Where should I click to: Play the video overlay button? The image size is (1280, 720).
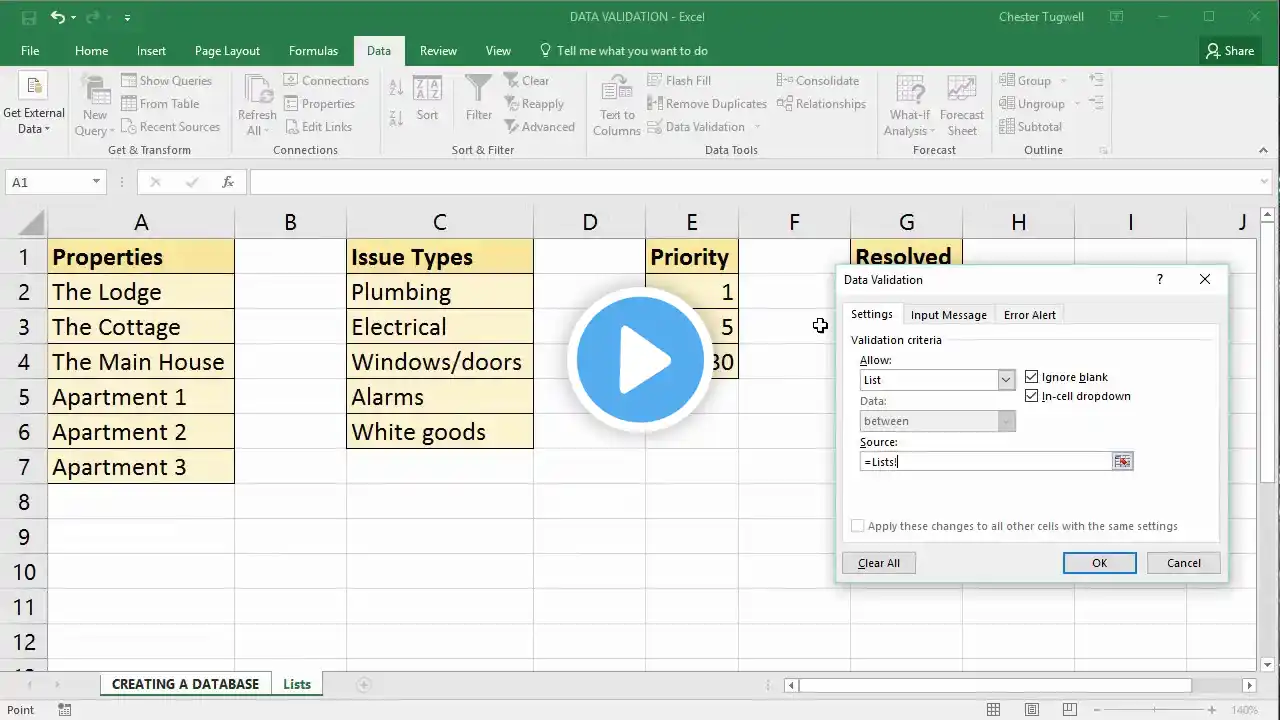(640, 360)
